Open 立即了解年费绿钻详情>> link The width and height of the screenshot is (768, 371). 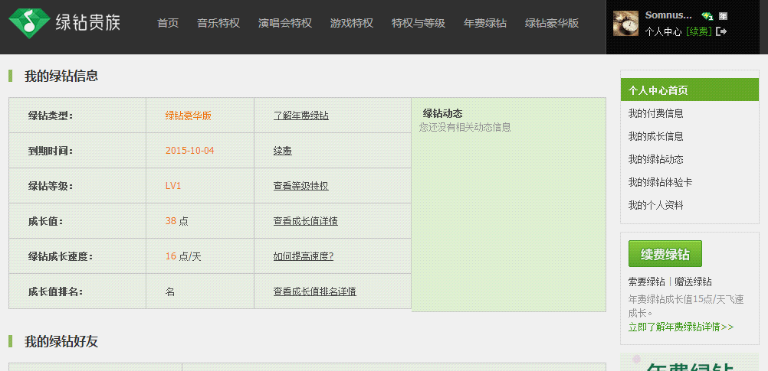coord(681,327)
